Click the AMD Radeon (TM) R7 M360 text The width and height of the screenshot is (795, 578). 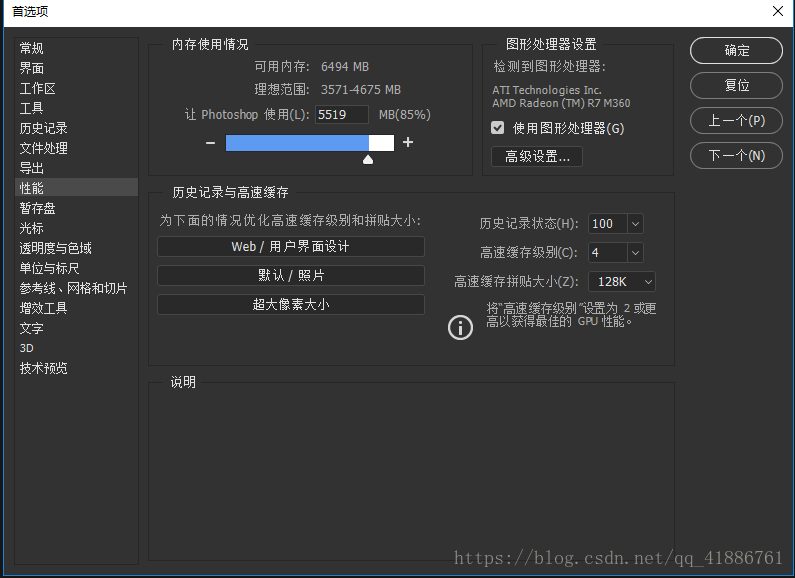point(561,103)
